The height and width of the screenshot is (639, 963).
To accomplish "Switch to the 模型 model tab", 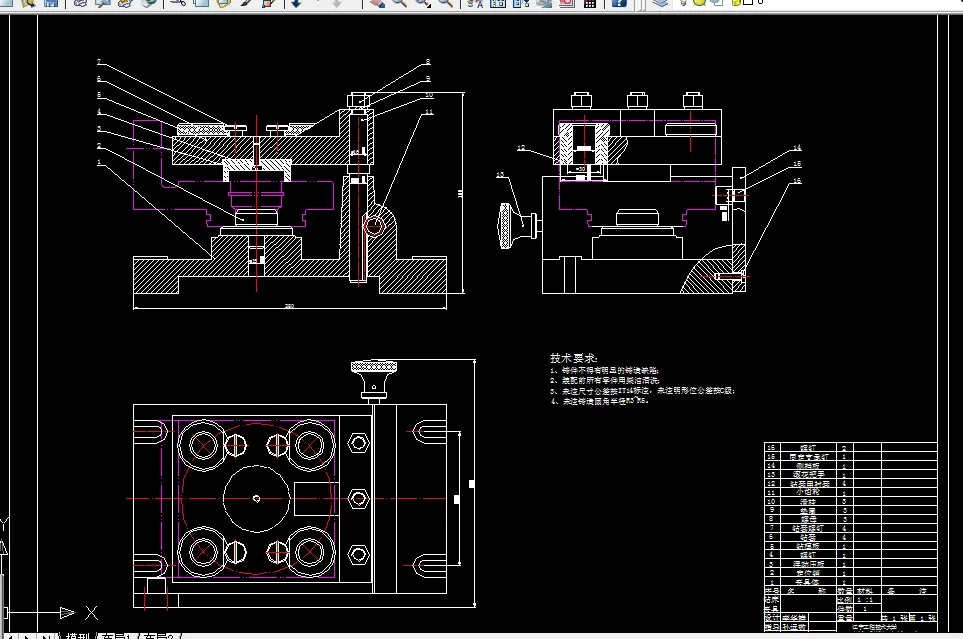I will point(77,636).
